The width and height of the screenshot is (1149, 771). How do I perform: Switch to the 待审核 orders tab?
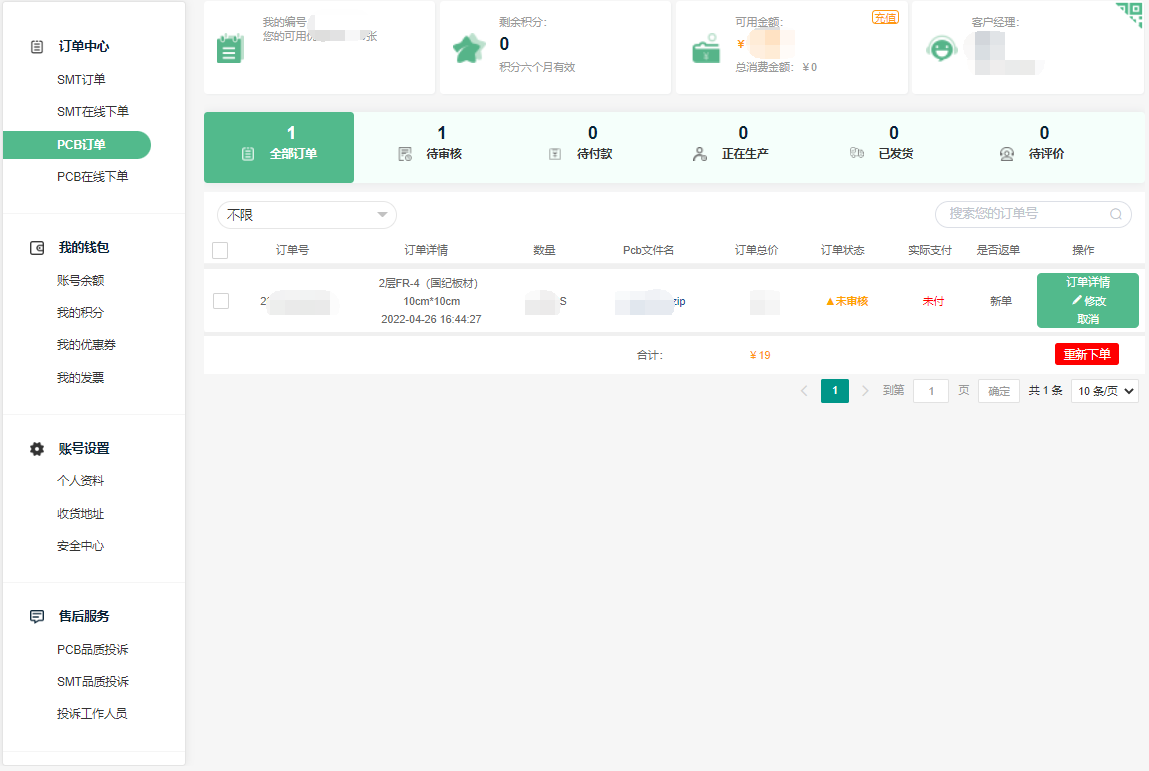click(x=442, y=144)
